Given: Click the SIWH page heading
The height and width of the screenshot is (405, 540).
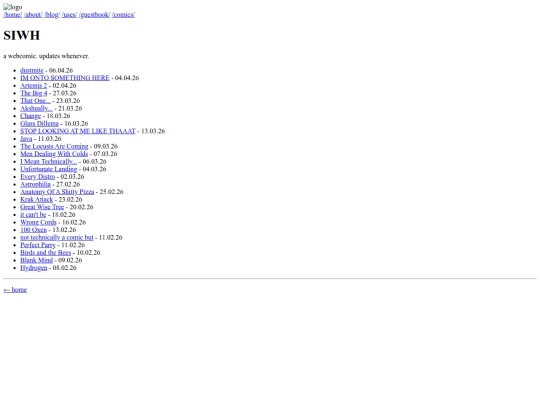Looking at the screenshot, I should [22, 35].
